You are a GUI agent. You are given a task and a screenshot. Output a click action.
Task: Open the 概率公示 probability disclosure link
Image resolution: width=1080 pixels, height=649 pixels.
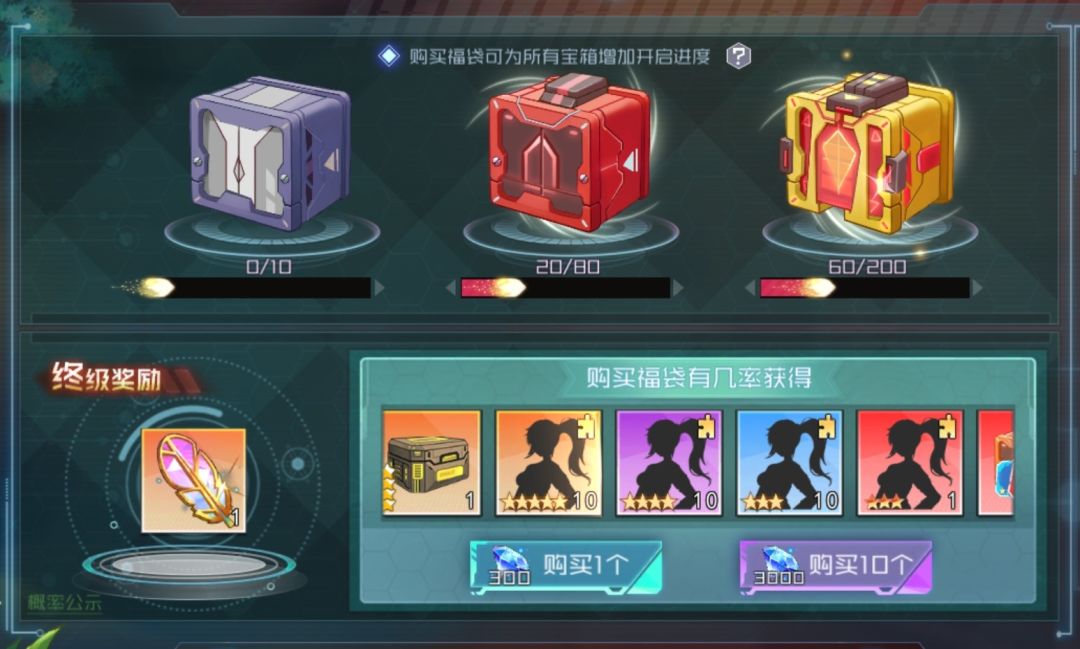pyautogui.click(x=65, y=603)
